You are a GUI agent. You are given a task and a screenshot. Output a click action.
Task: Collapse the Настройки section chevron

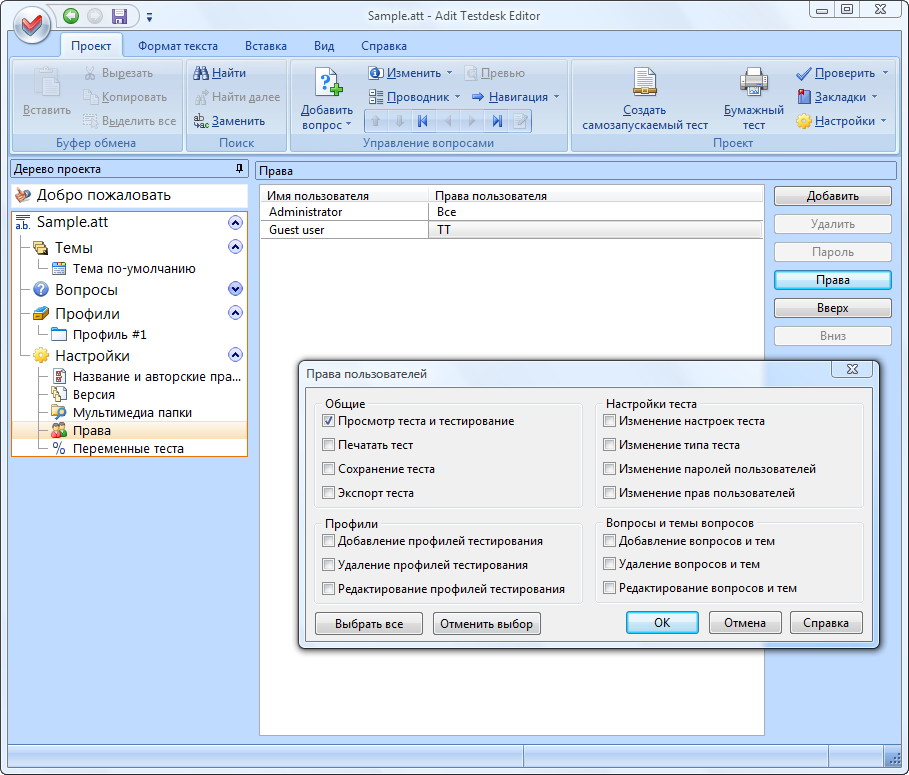coord(235,355)
